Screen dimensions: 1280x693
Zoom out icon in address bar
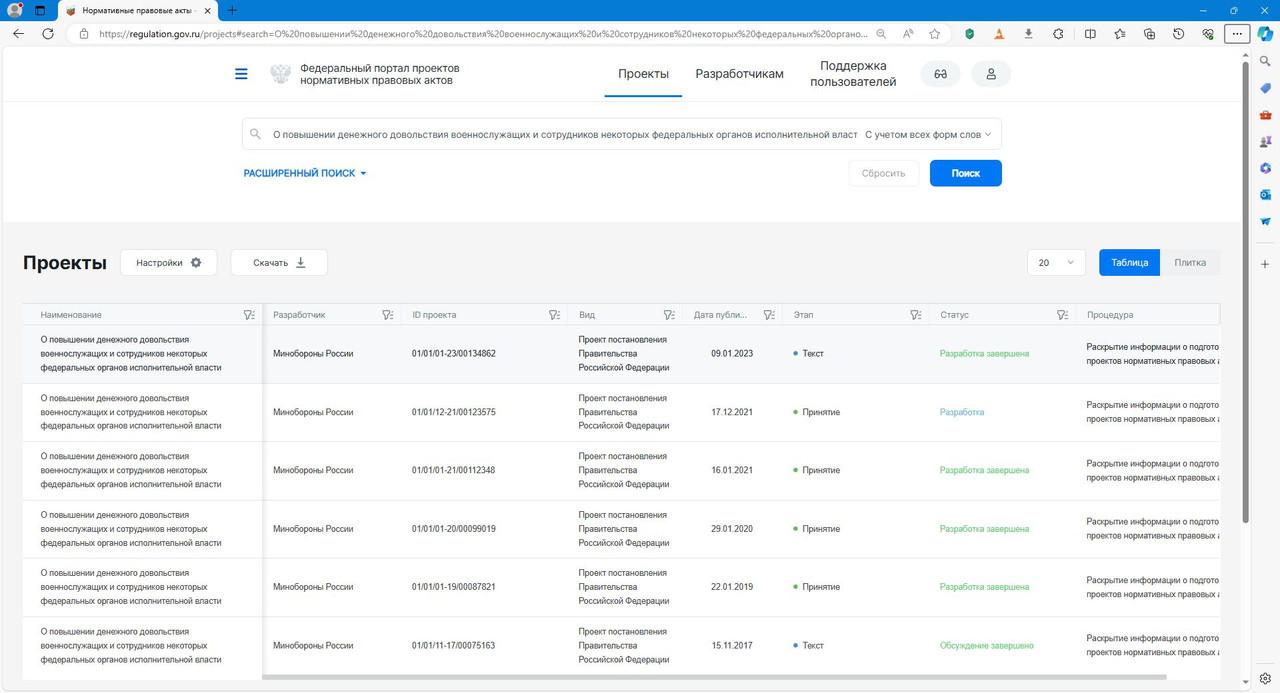tap(881, 33)
